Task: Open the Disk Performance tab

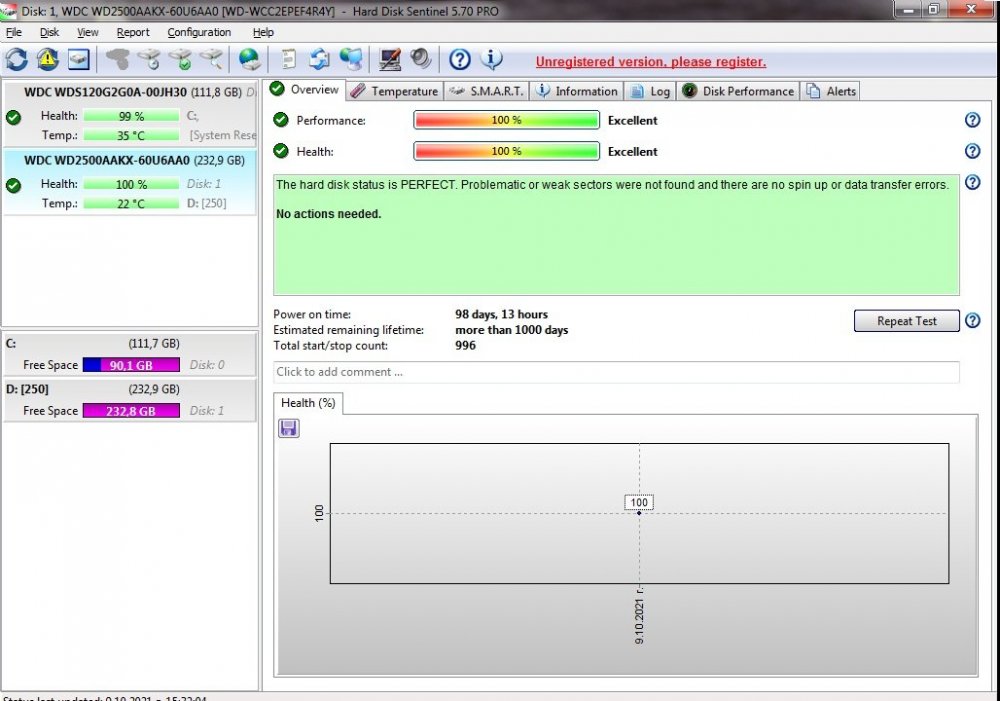Action: pyautogui.click(x=738, y=91)
